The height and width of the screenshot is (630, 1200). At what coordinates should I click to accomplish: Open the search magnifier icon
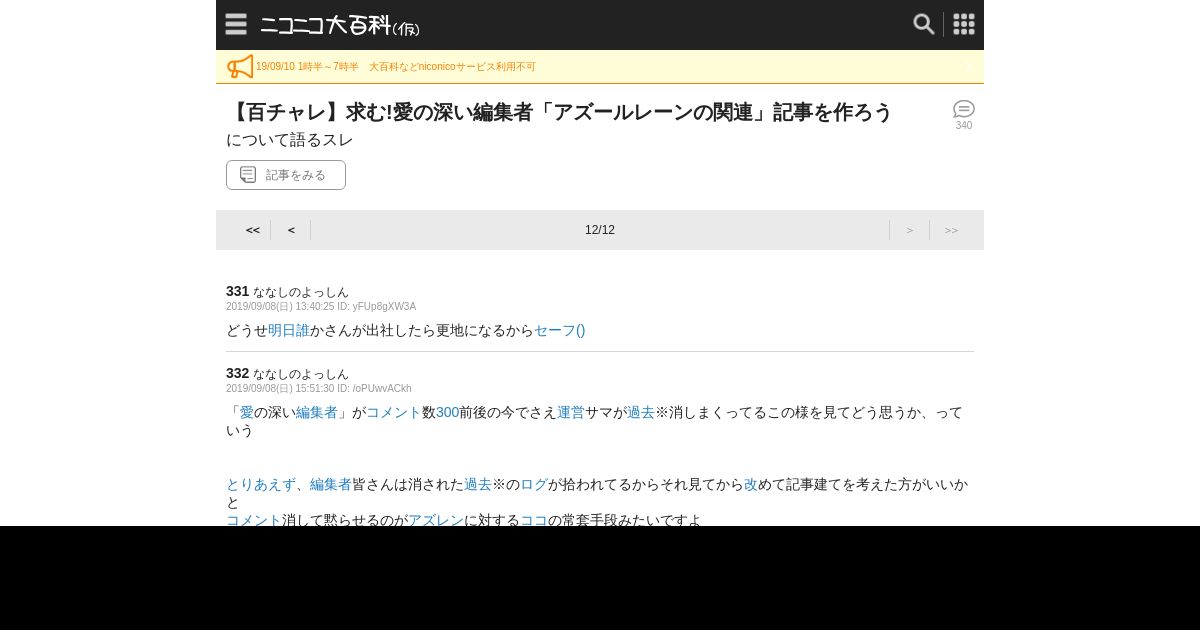[x=924, y=24]
